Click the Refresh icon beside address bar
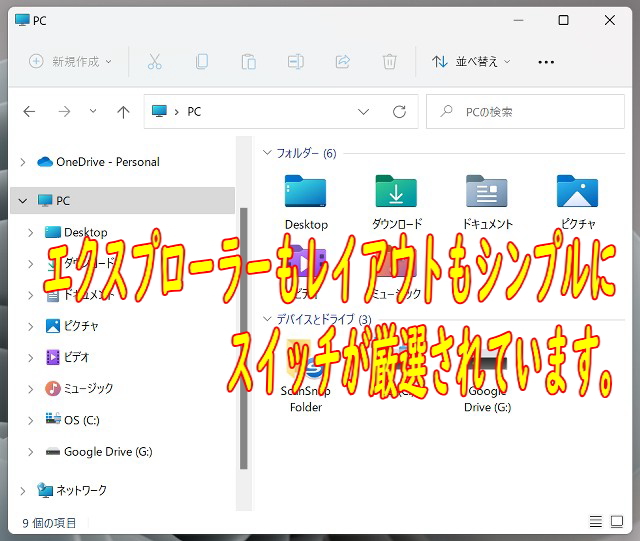The height and width of the screenshot is (541, 640). click(x=399, y=112)
